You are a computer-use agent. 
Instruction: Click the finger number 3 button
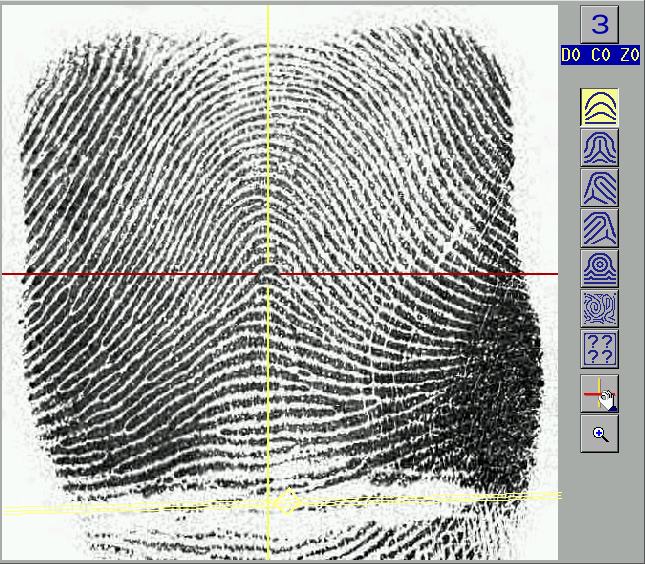[599, 24]
